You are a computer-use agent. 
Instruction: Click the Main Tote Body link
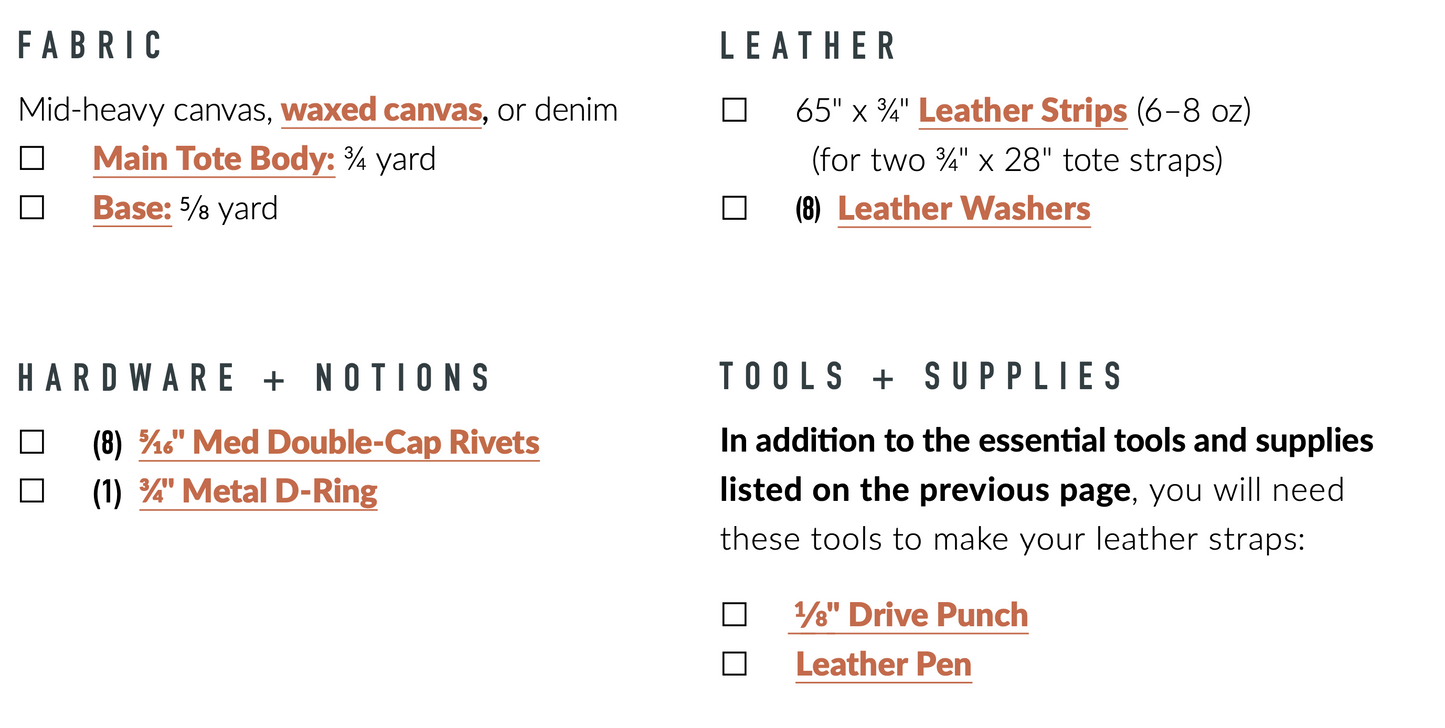(213, 159)
